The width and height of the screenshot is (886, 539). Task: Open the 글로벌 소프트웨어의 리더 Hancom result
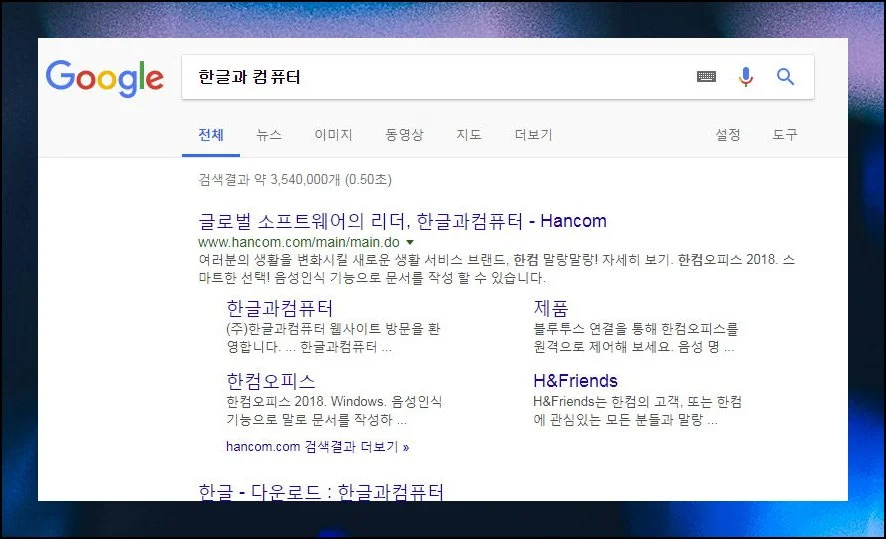pyautogui.click(x=402, y=221)
